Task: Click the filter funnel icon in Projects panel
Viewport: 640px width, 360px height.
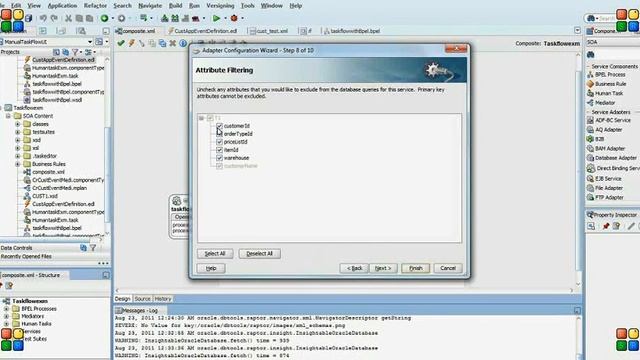Action: point(75,52)
